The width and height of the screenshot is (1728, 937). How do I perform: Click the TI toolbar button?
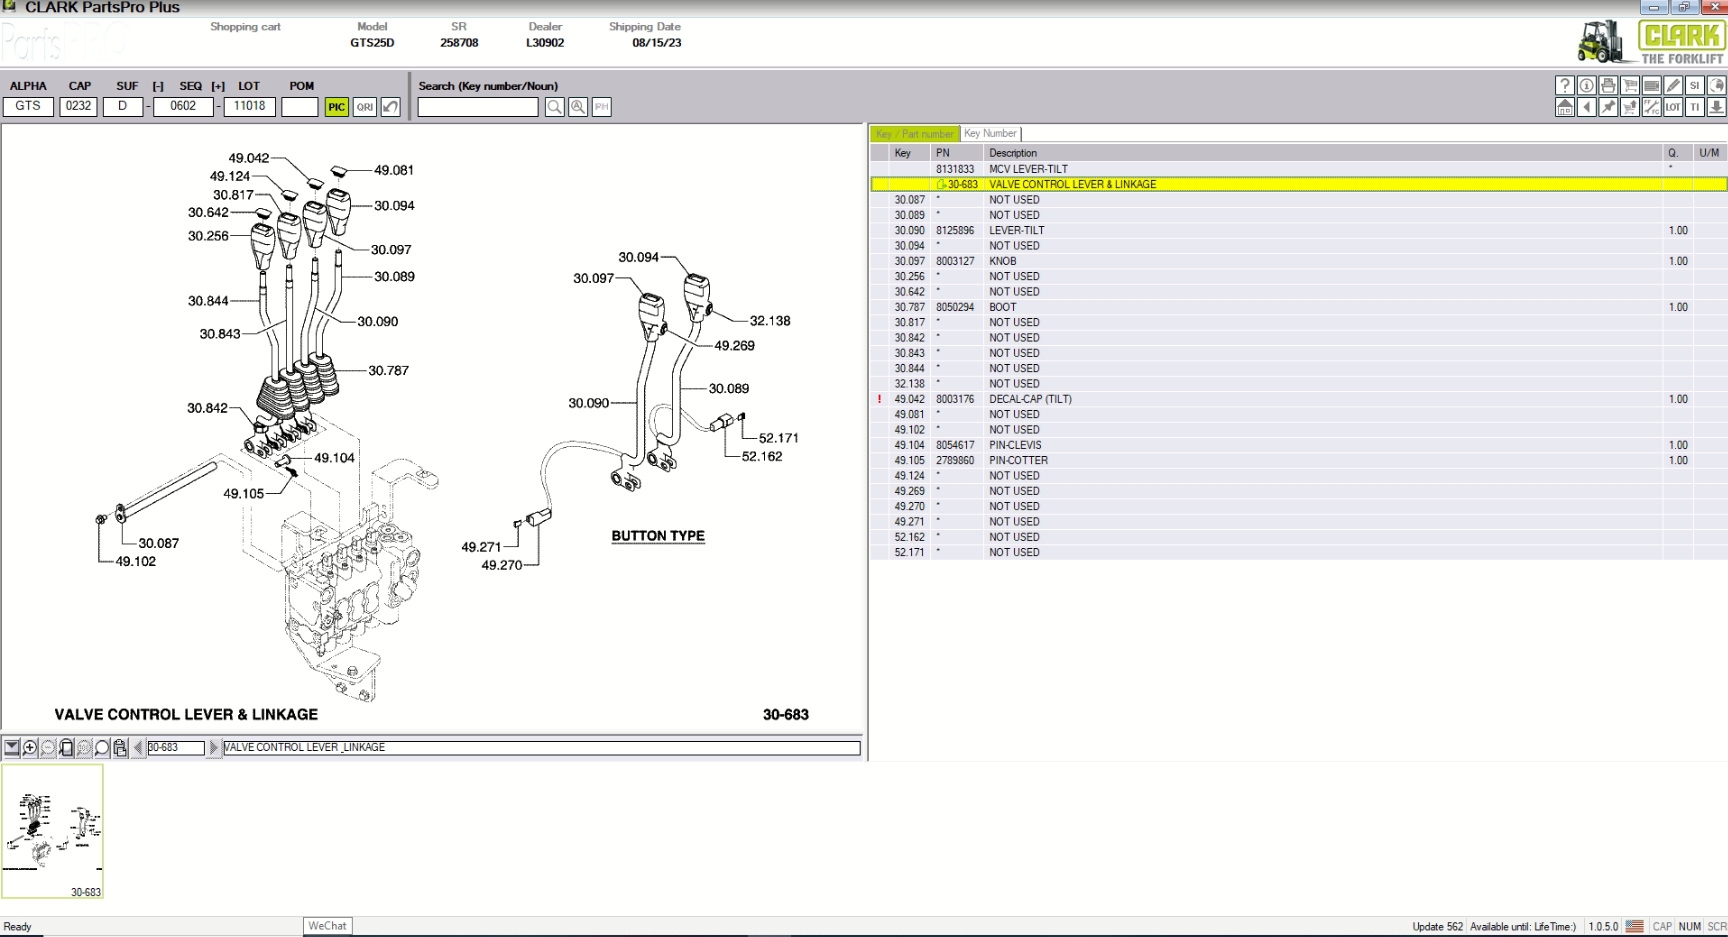pyautogui.click(x=1695, y=107)
